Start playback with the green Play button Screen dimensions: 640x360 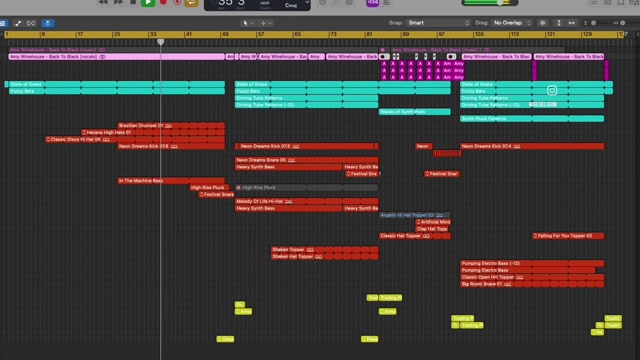click(148, 3)
